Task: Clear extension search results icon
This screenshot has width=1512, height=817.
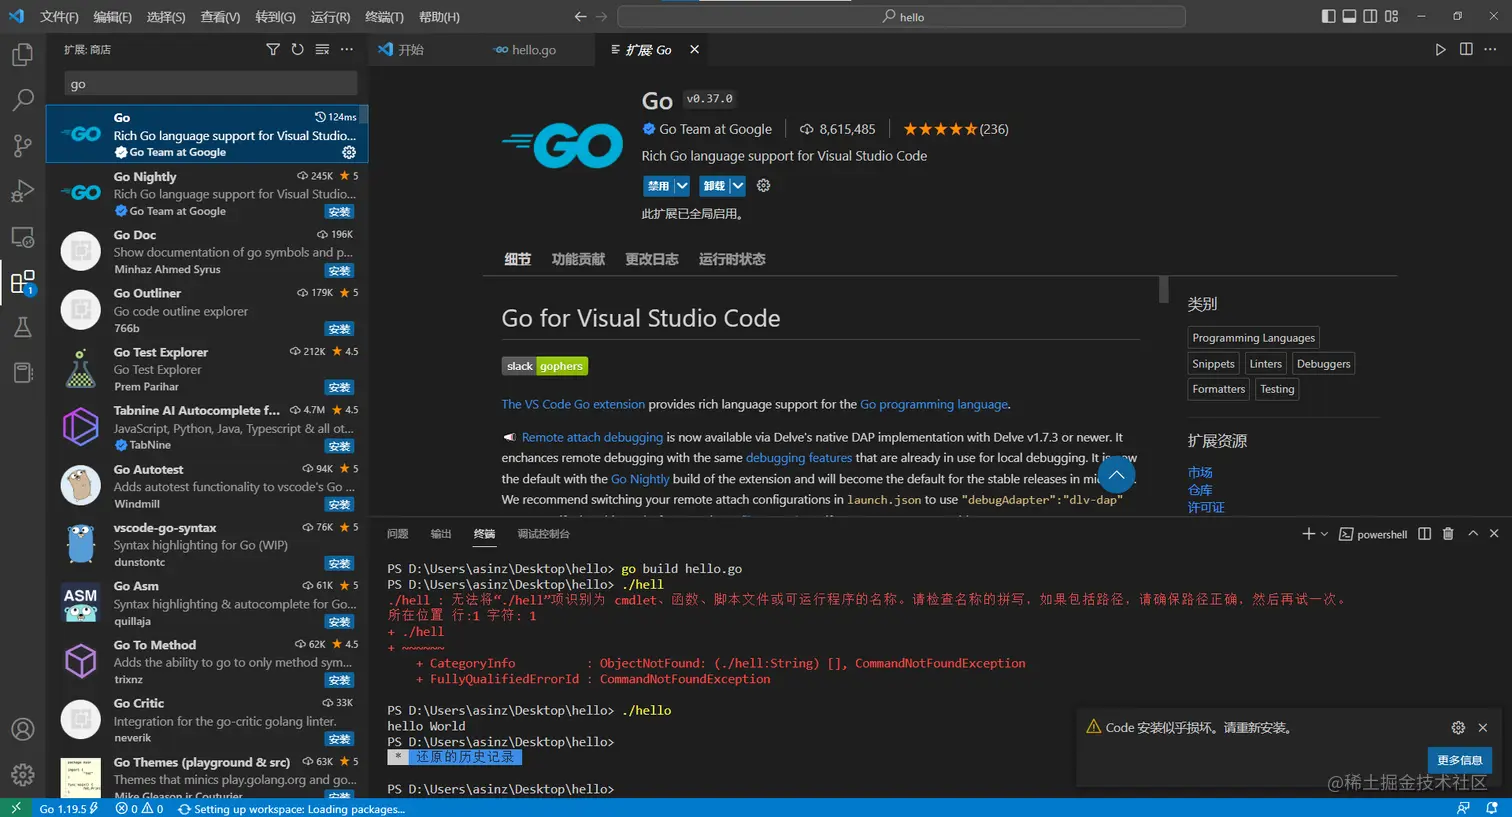Action: (x=322, y=49)
